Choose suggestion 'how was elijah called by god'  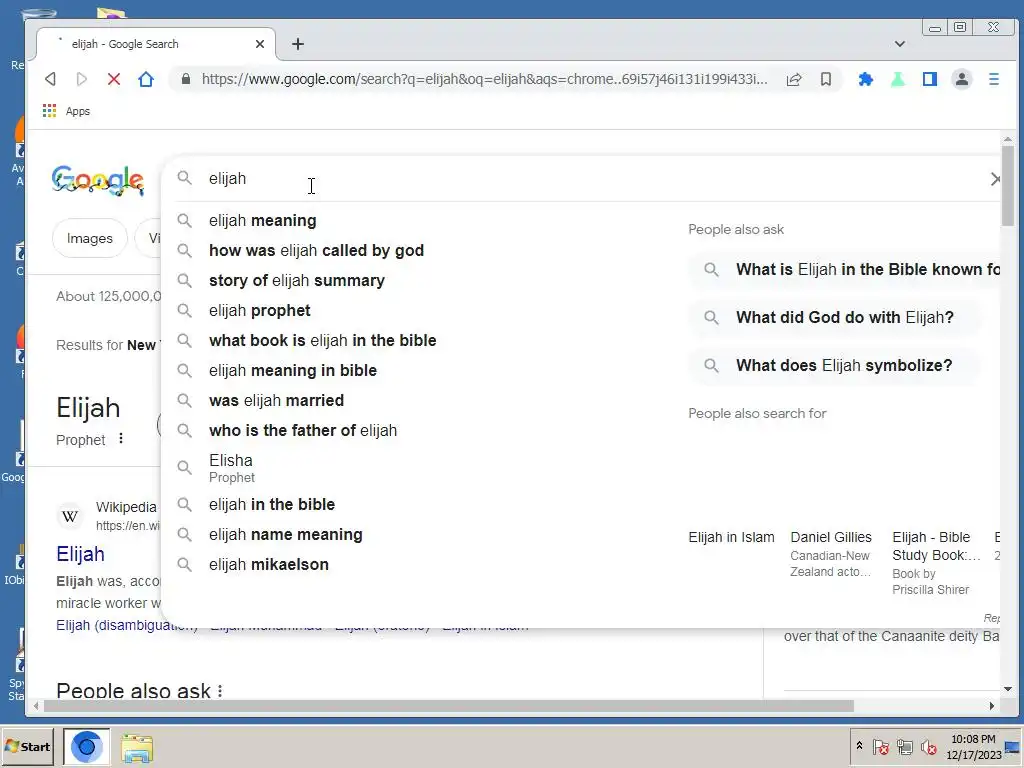(316, 251)
